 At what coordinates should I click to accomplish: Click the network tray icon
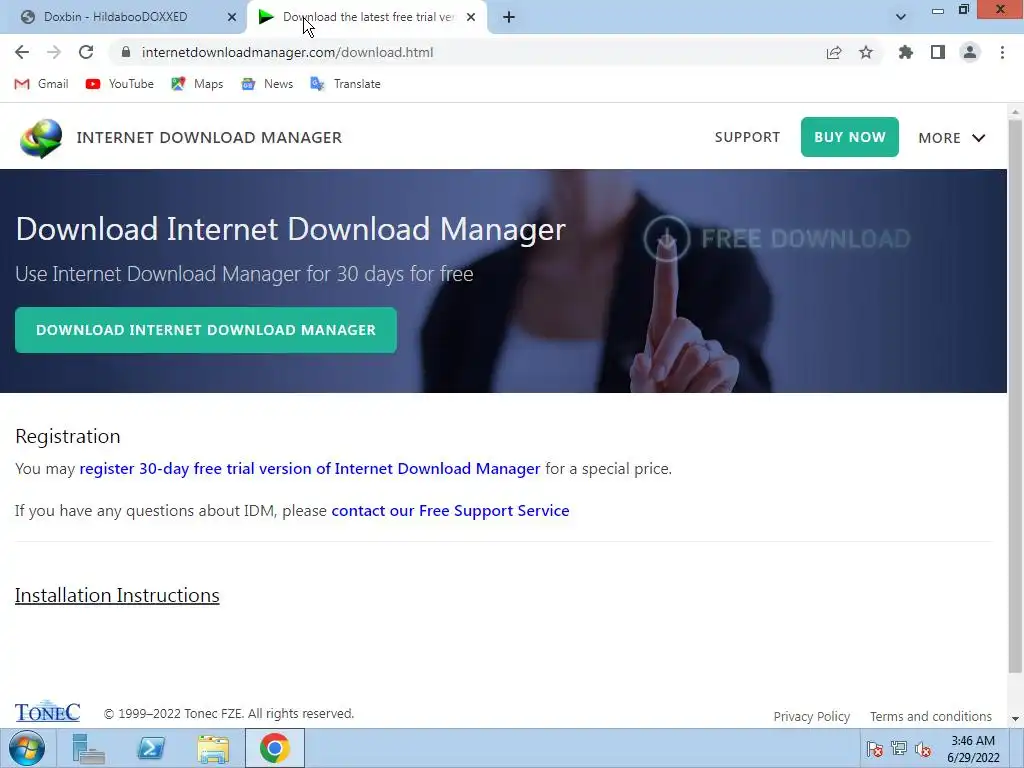[x=899, y=749]
